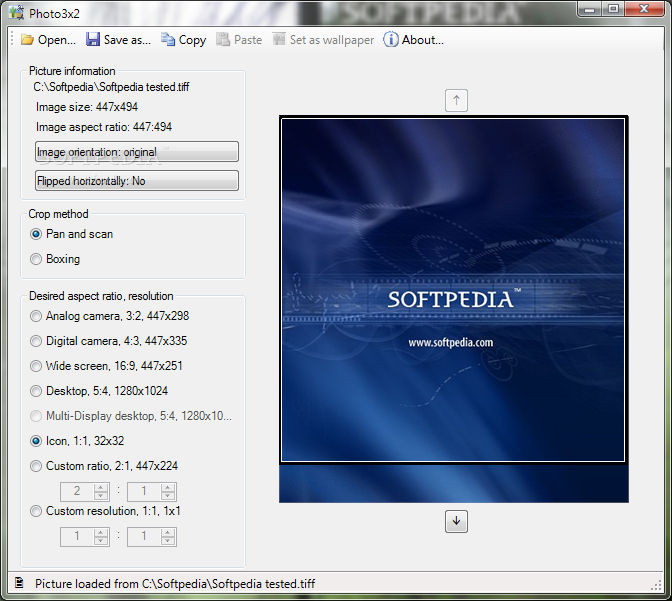
Task: Click the Set as wallpaper label
Action: coord(332,40)
